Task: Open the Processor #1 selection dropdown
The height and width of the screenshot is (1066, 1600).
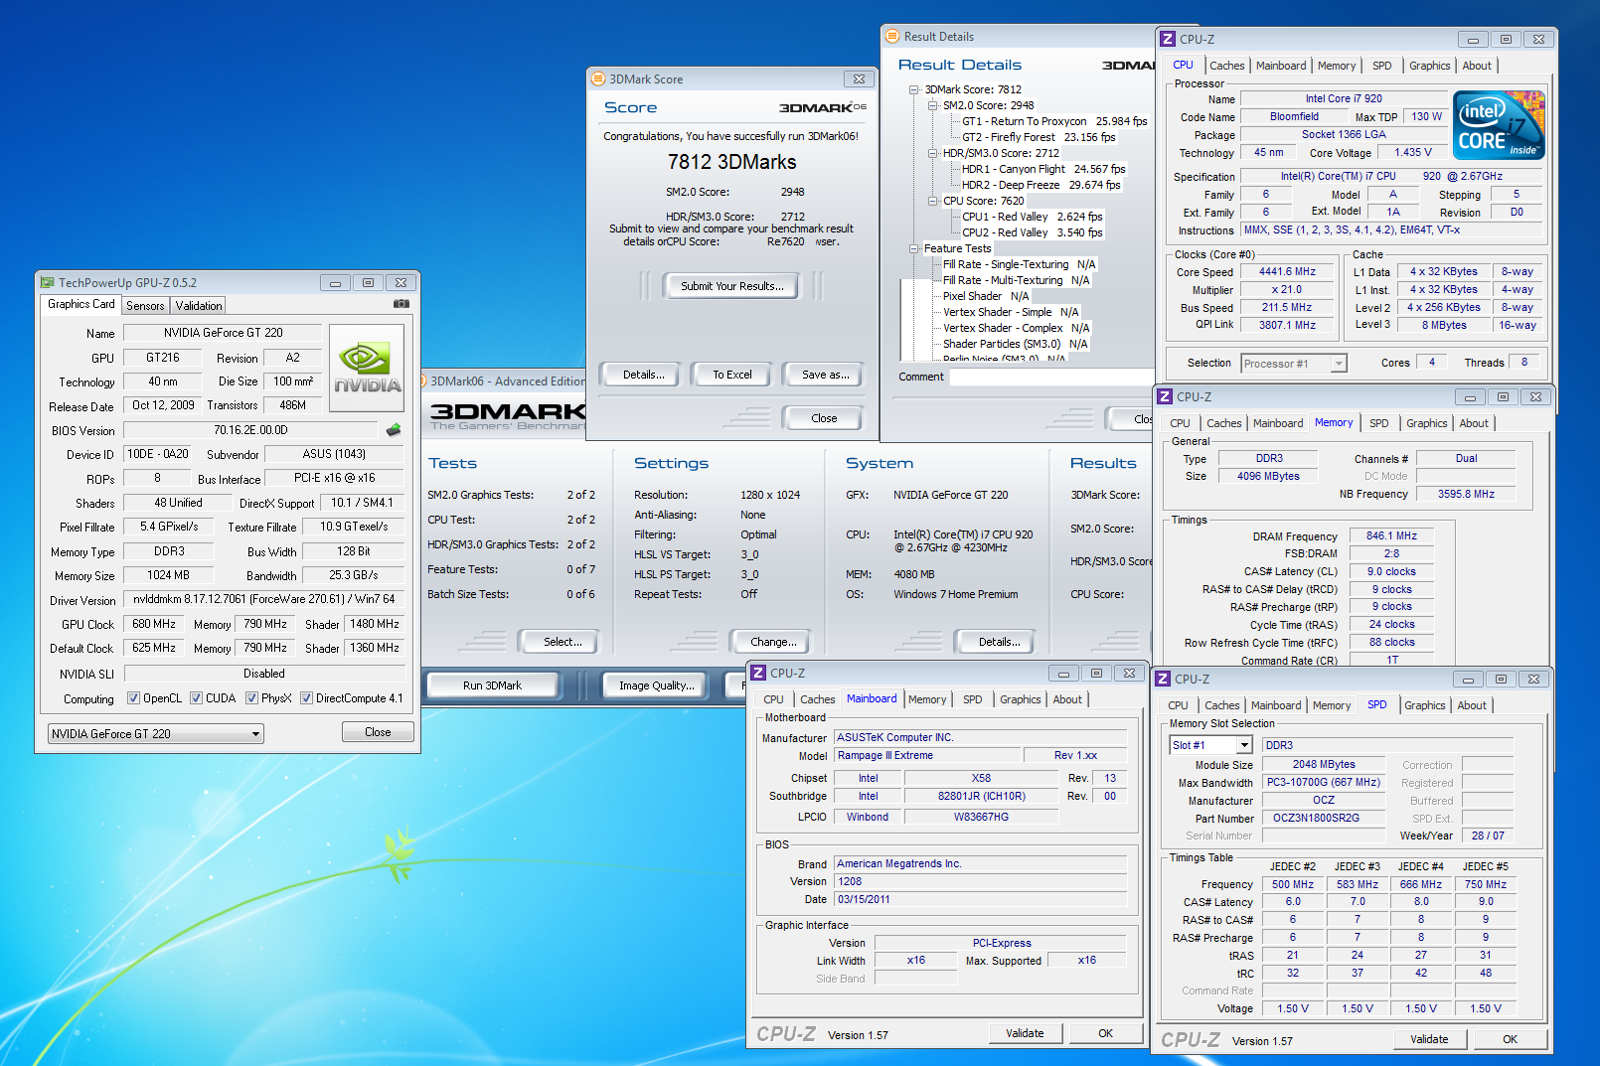Action: [x=1294, y=364]
